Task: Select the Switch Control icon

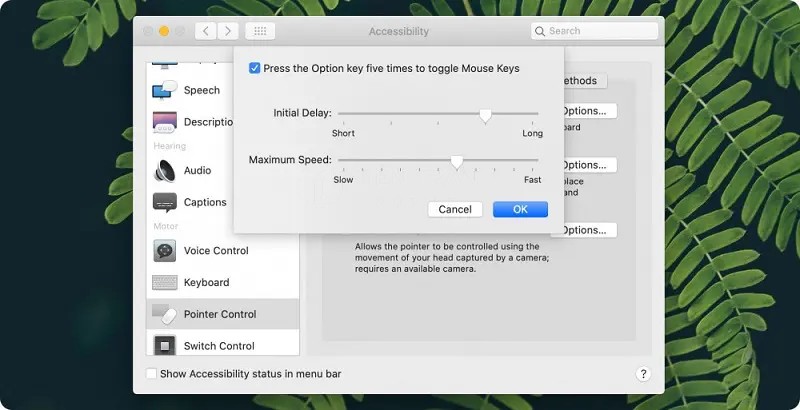Action: pos(165,346)
